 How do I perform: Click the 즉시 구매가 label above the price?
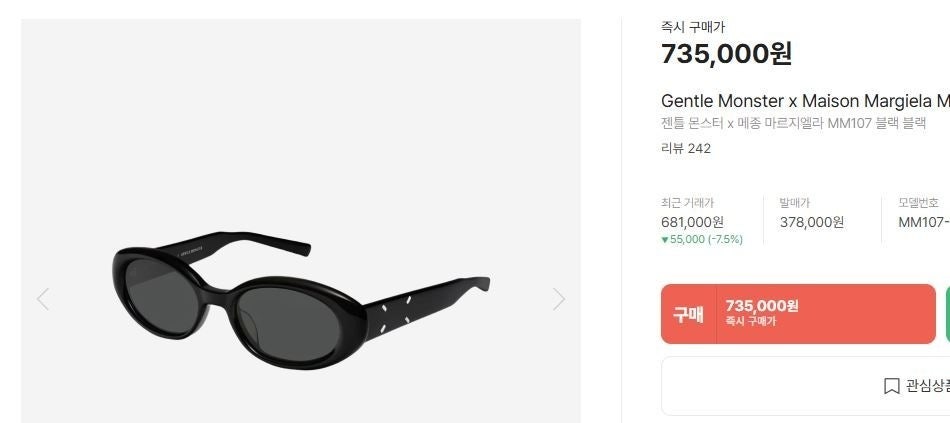[693, 27]
